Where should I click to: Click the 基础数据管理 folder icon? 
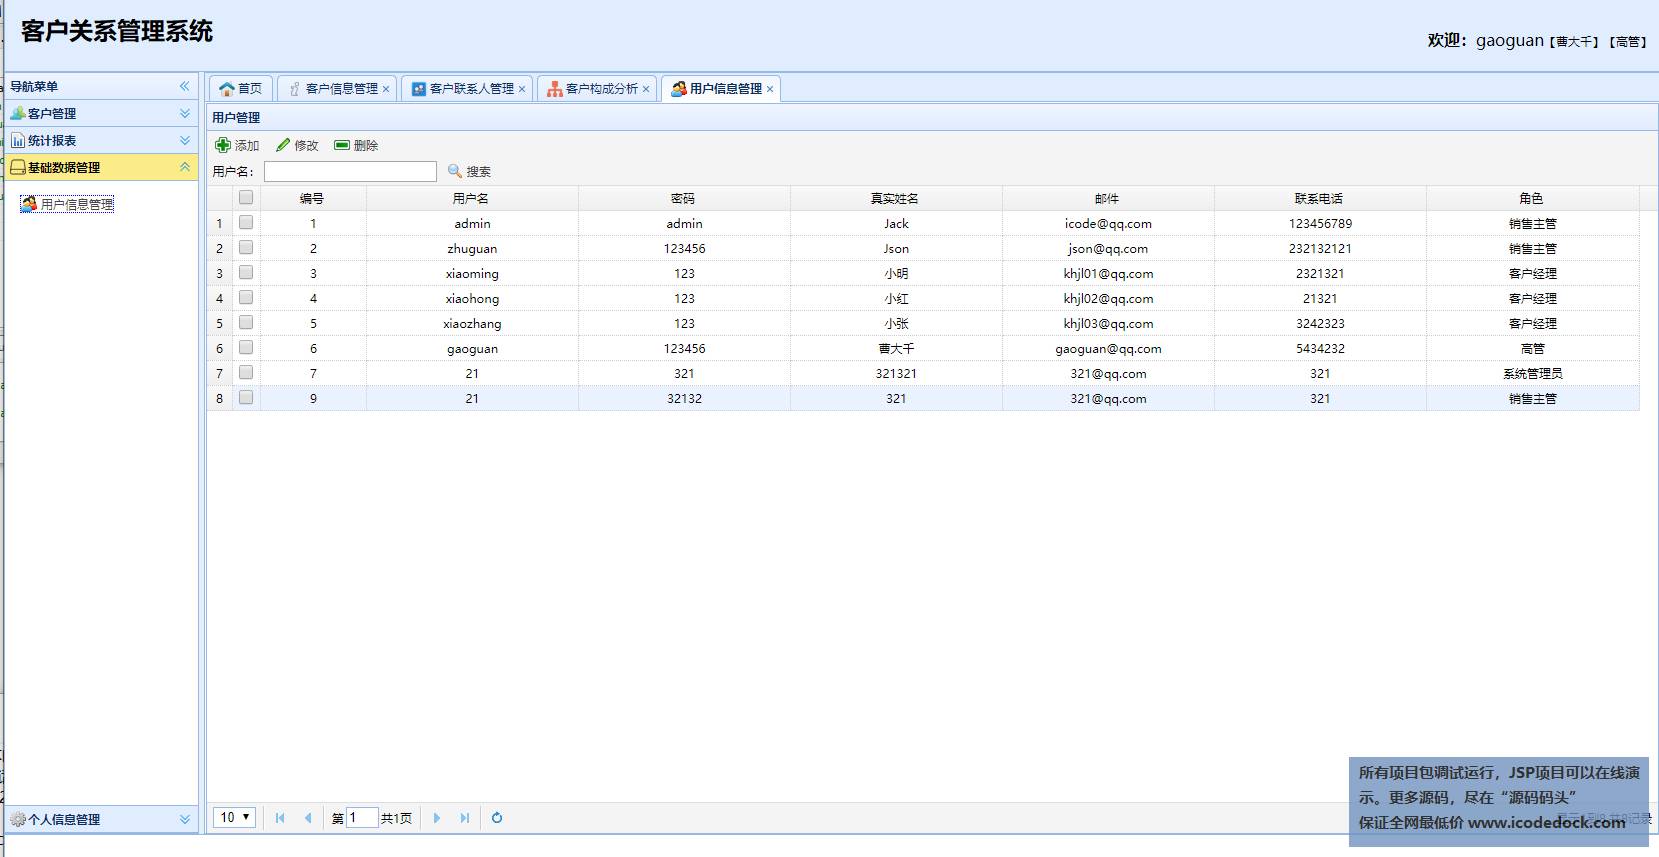[18, 167]
